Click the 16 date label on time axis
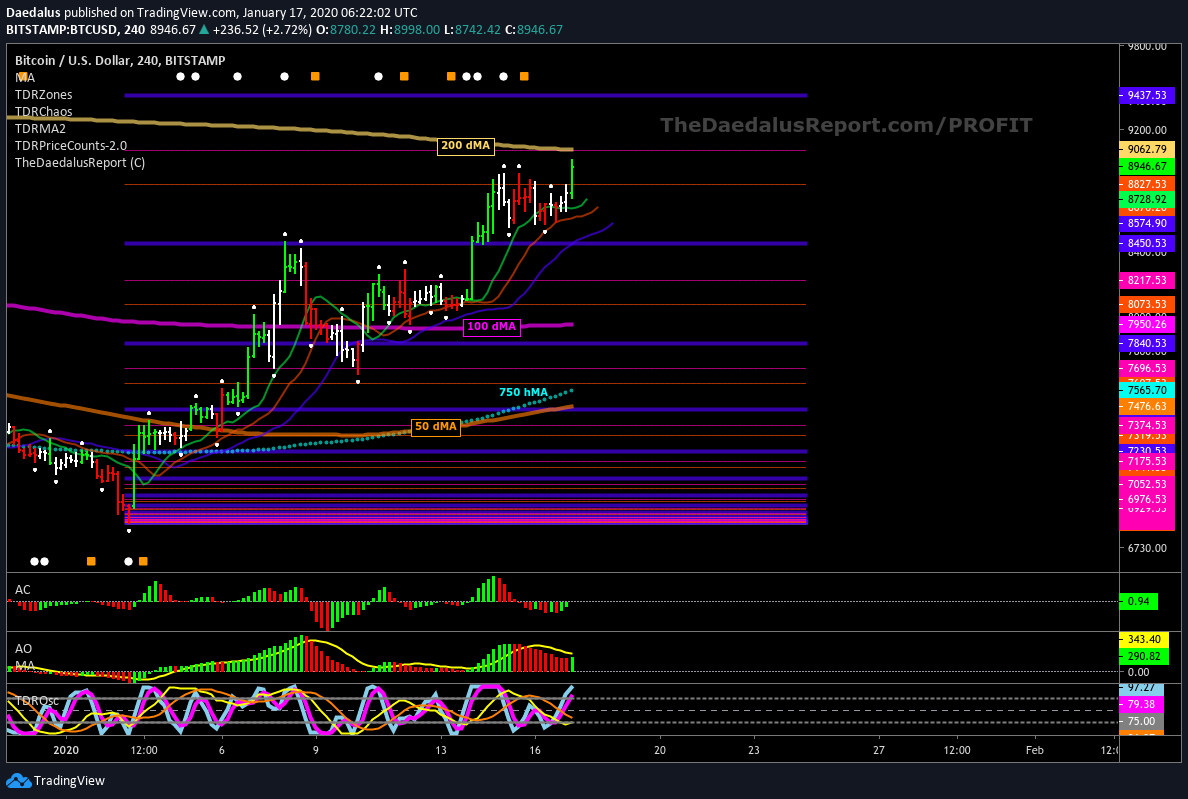This screenshot has height=799, width=1188. click(535, 750)
